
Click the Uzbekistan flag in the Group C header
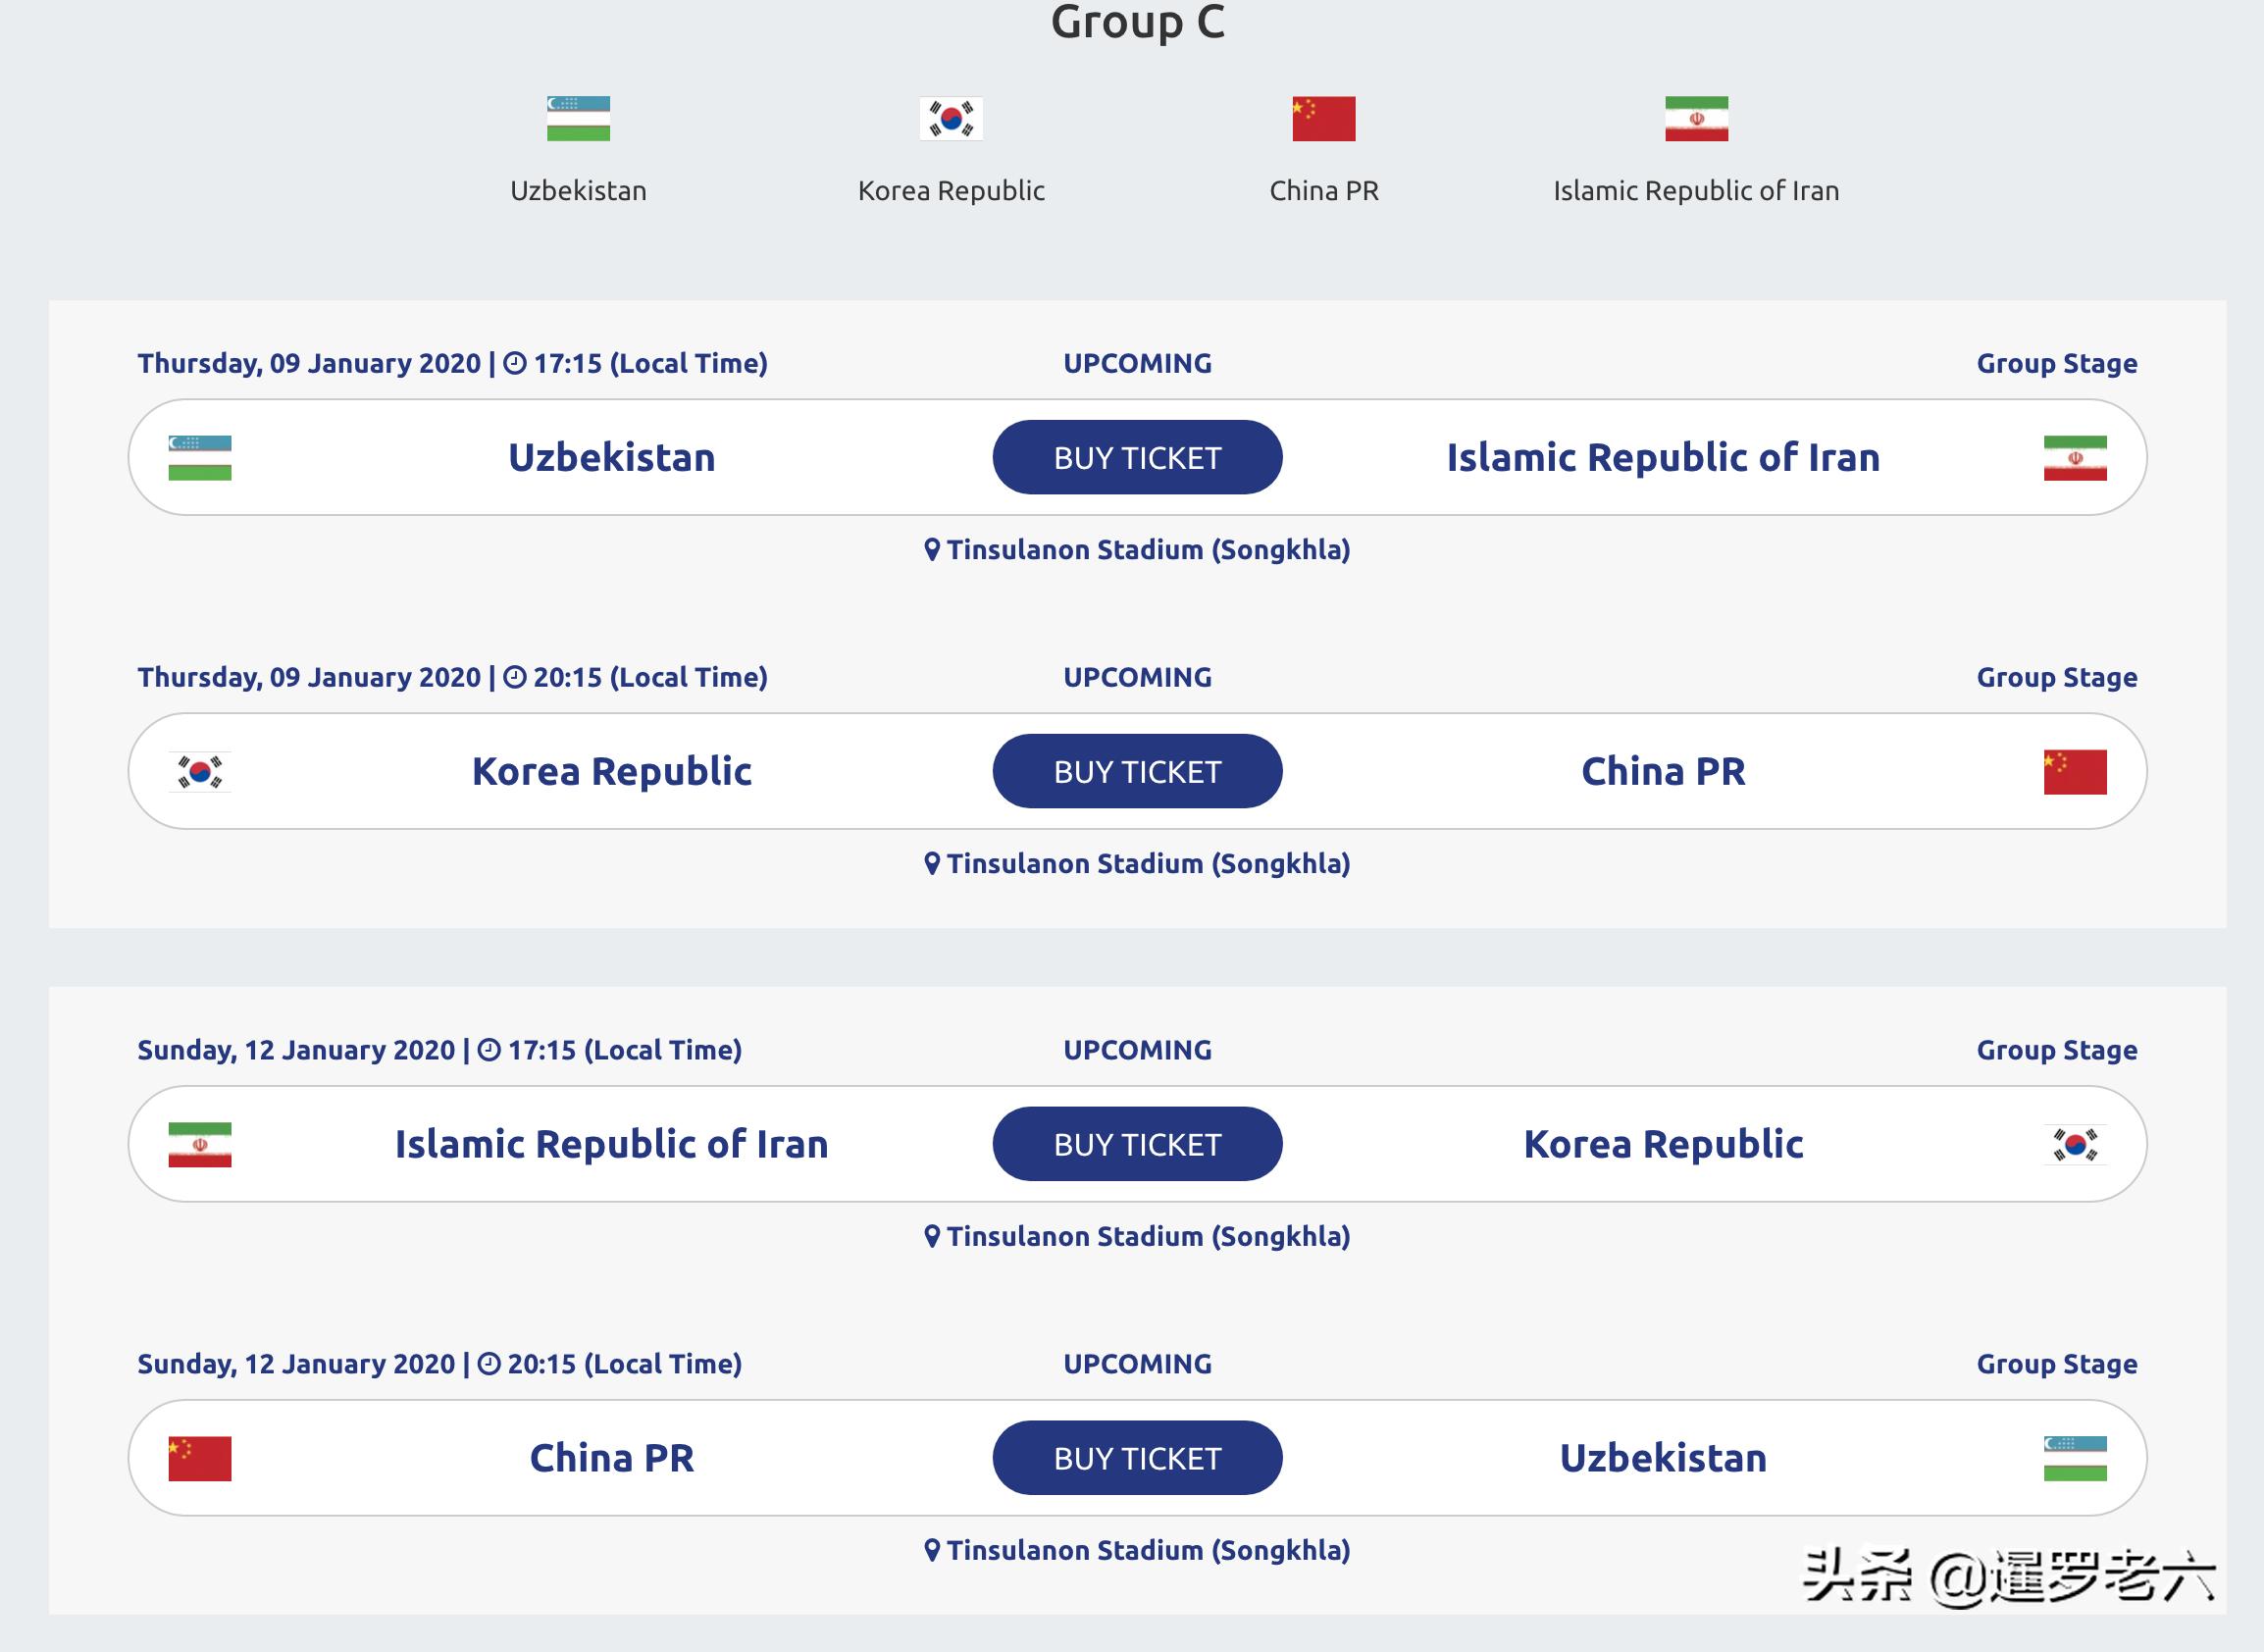(578, 119)
